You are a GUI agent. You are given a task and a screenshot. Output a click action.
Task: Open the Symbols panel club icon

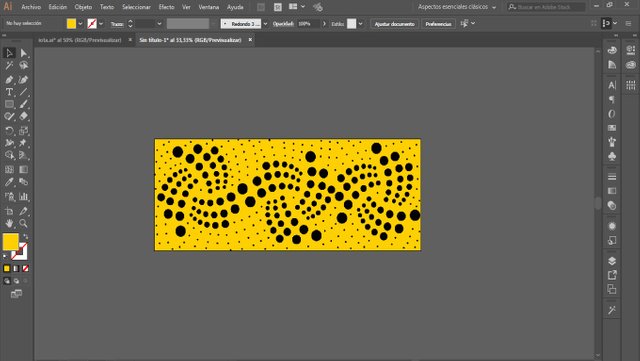(612, 156)
